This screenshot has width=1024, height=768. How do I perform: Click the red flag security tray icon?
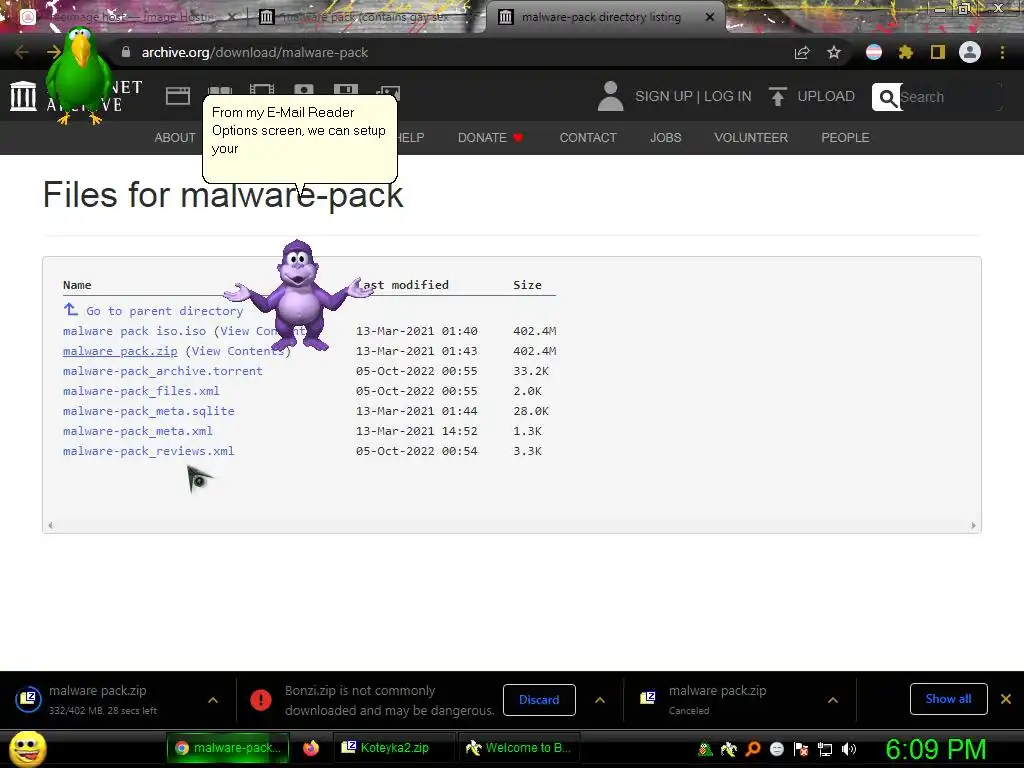pyautogui.click(x=801, y=749)
